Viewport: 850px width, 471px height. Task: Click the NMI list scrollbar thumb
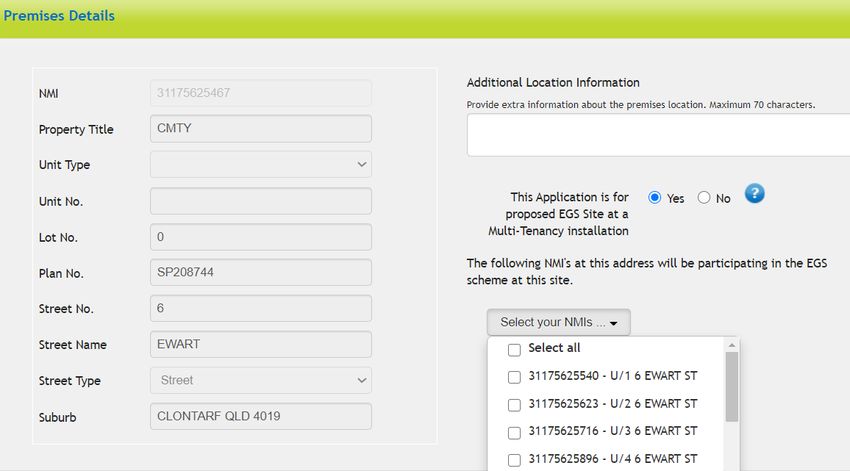[x=732, y=386]
